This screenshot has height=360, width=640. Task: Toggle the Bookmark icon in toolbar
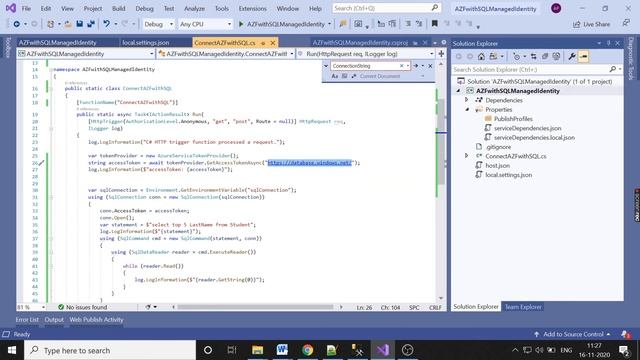[x=434, y=24]
